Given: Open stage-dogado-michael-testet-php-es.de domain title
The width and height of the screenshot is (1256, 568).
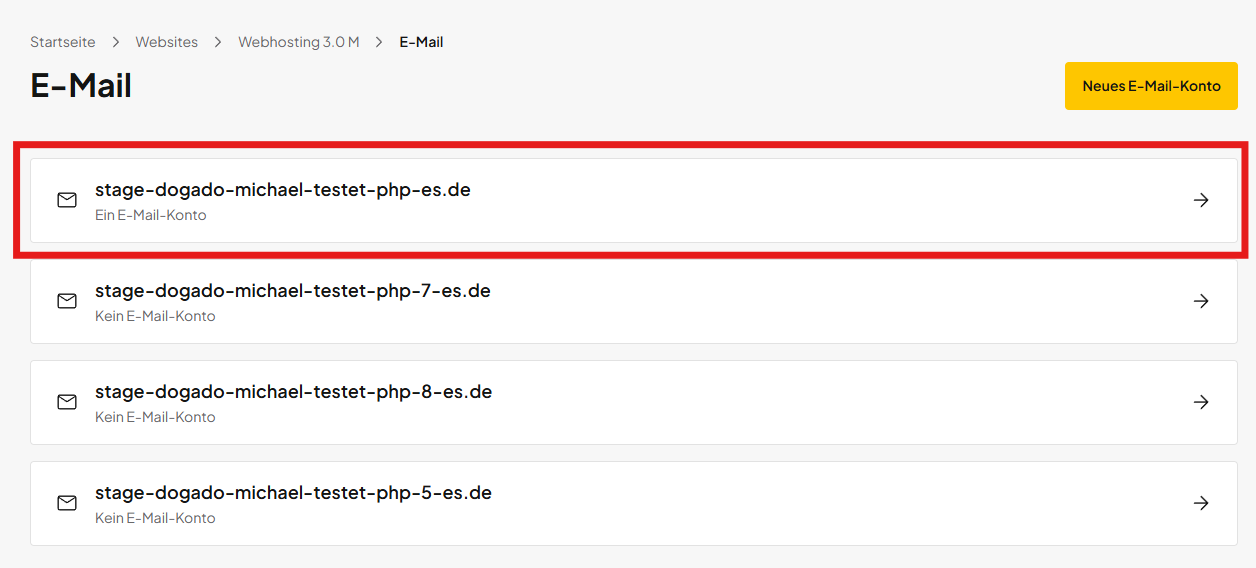Looking at the screenshot, I should point(282,189).
